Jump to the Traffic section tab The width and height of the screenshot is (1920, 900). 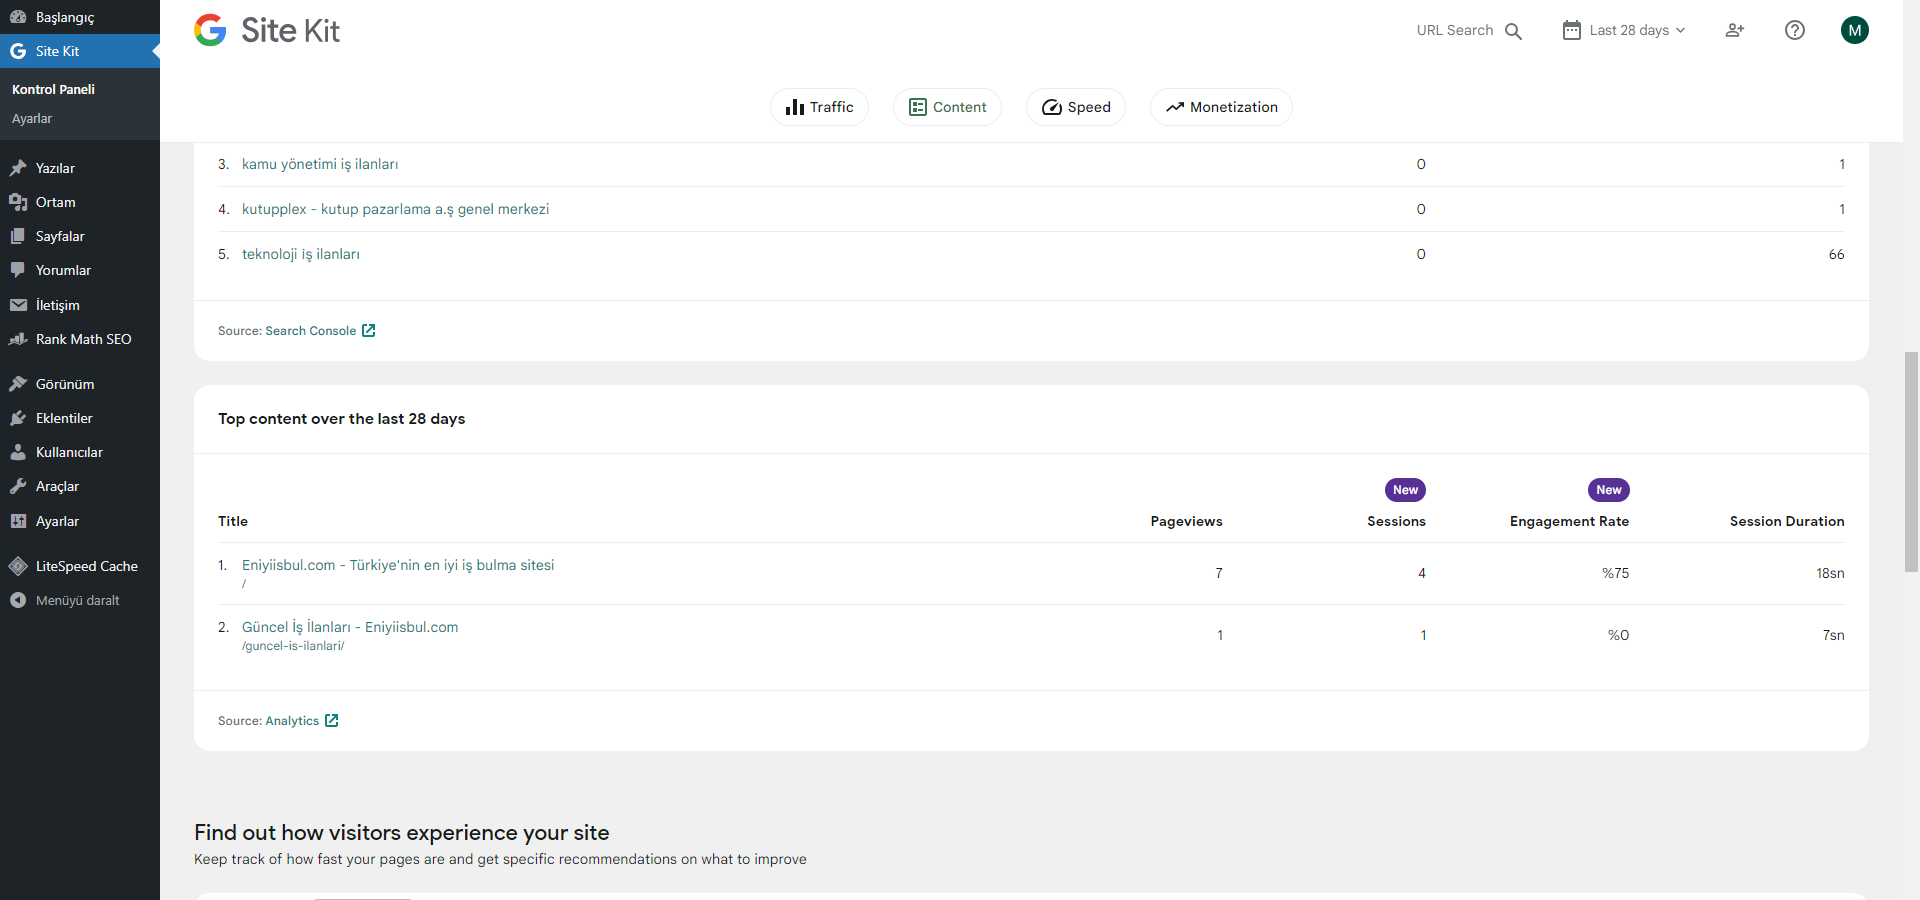819,107
